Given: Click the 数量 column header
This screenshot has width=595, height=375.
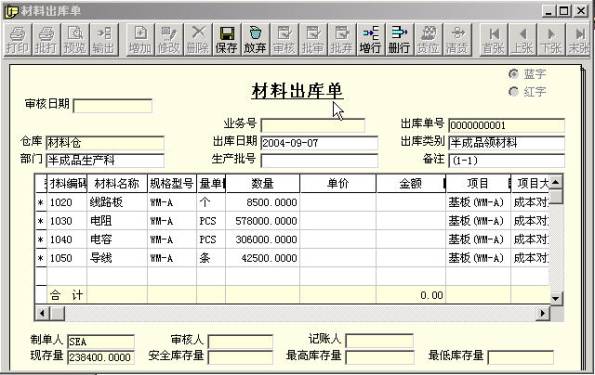Looking at the screenshot, I should (263, 184).
